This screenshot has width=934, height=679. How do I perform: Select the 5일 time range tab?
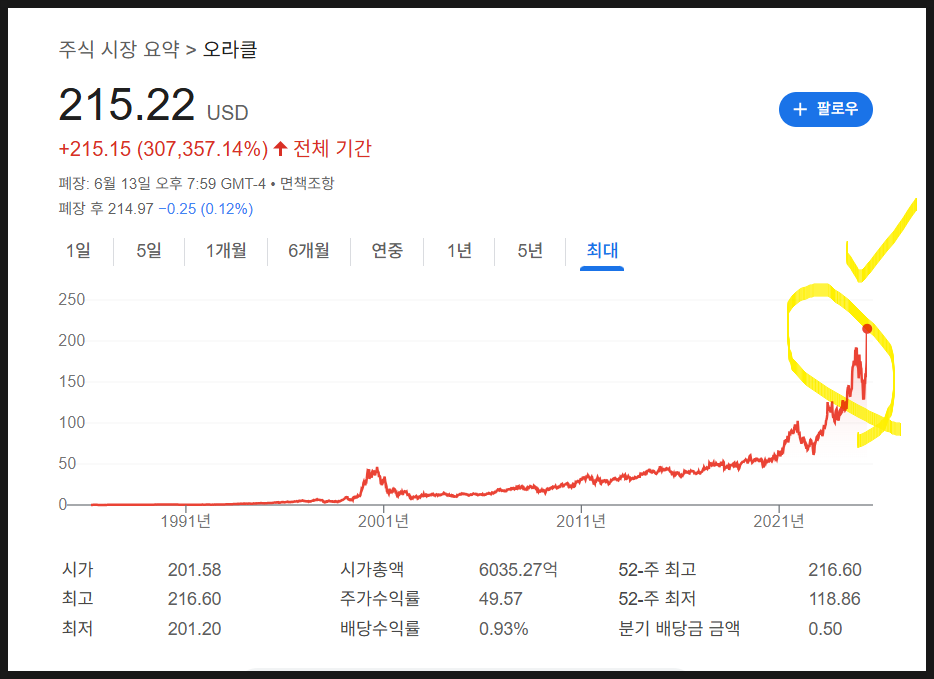[149, 251]
